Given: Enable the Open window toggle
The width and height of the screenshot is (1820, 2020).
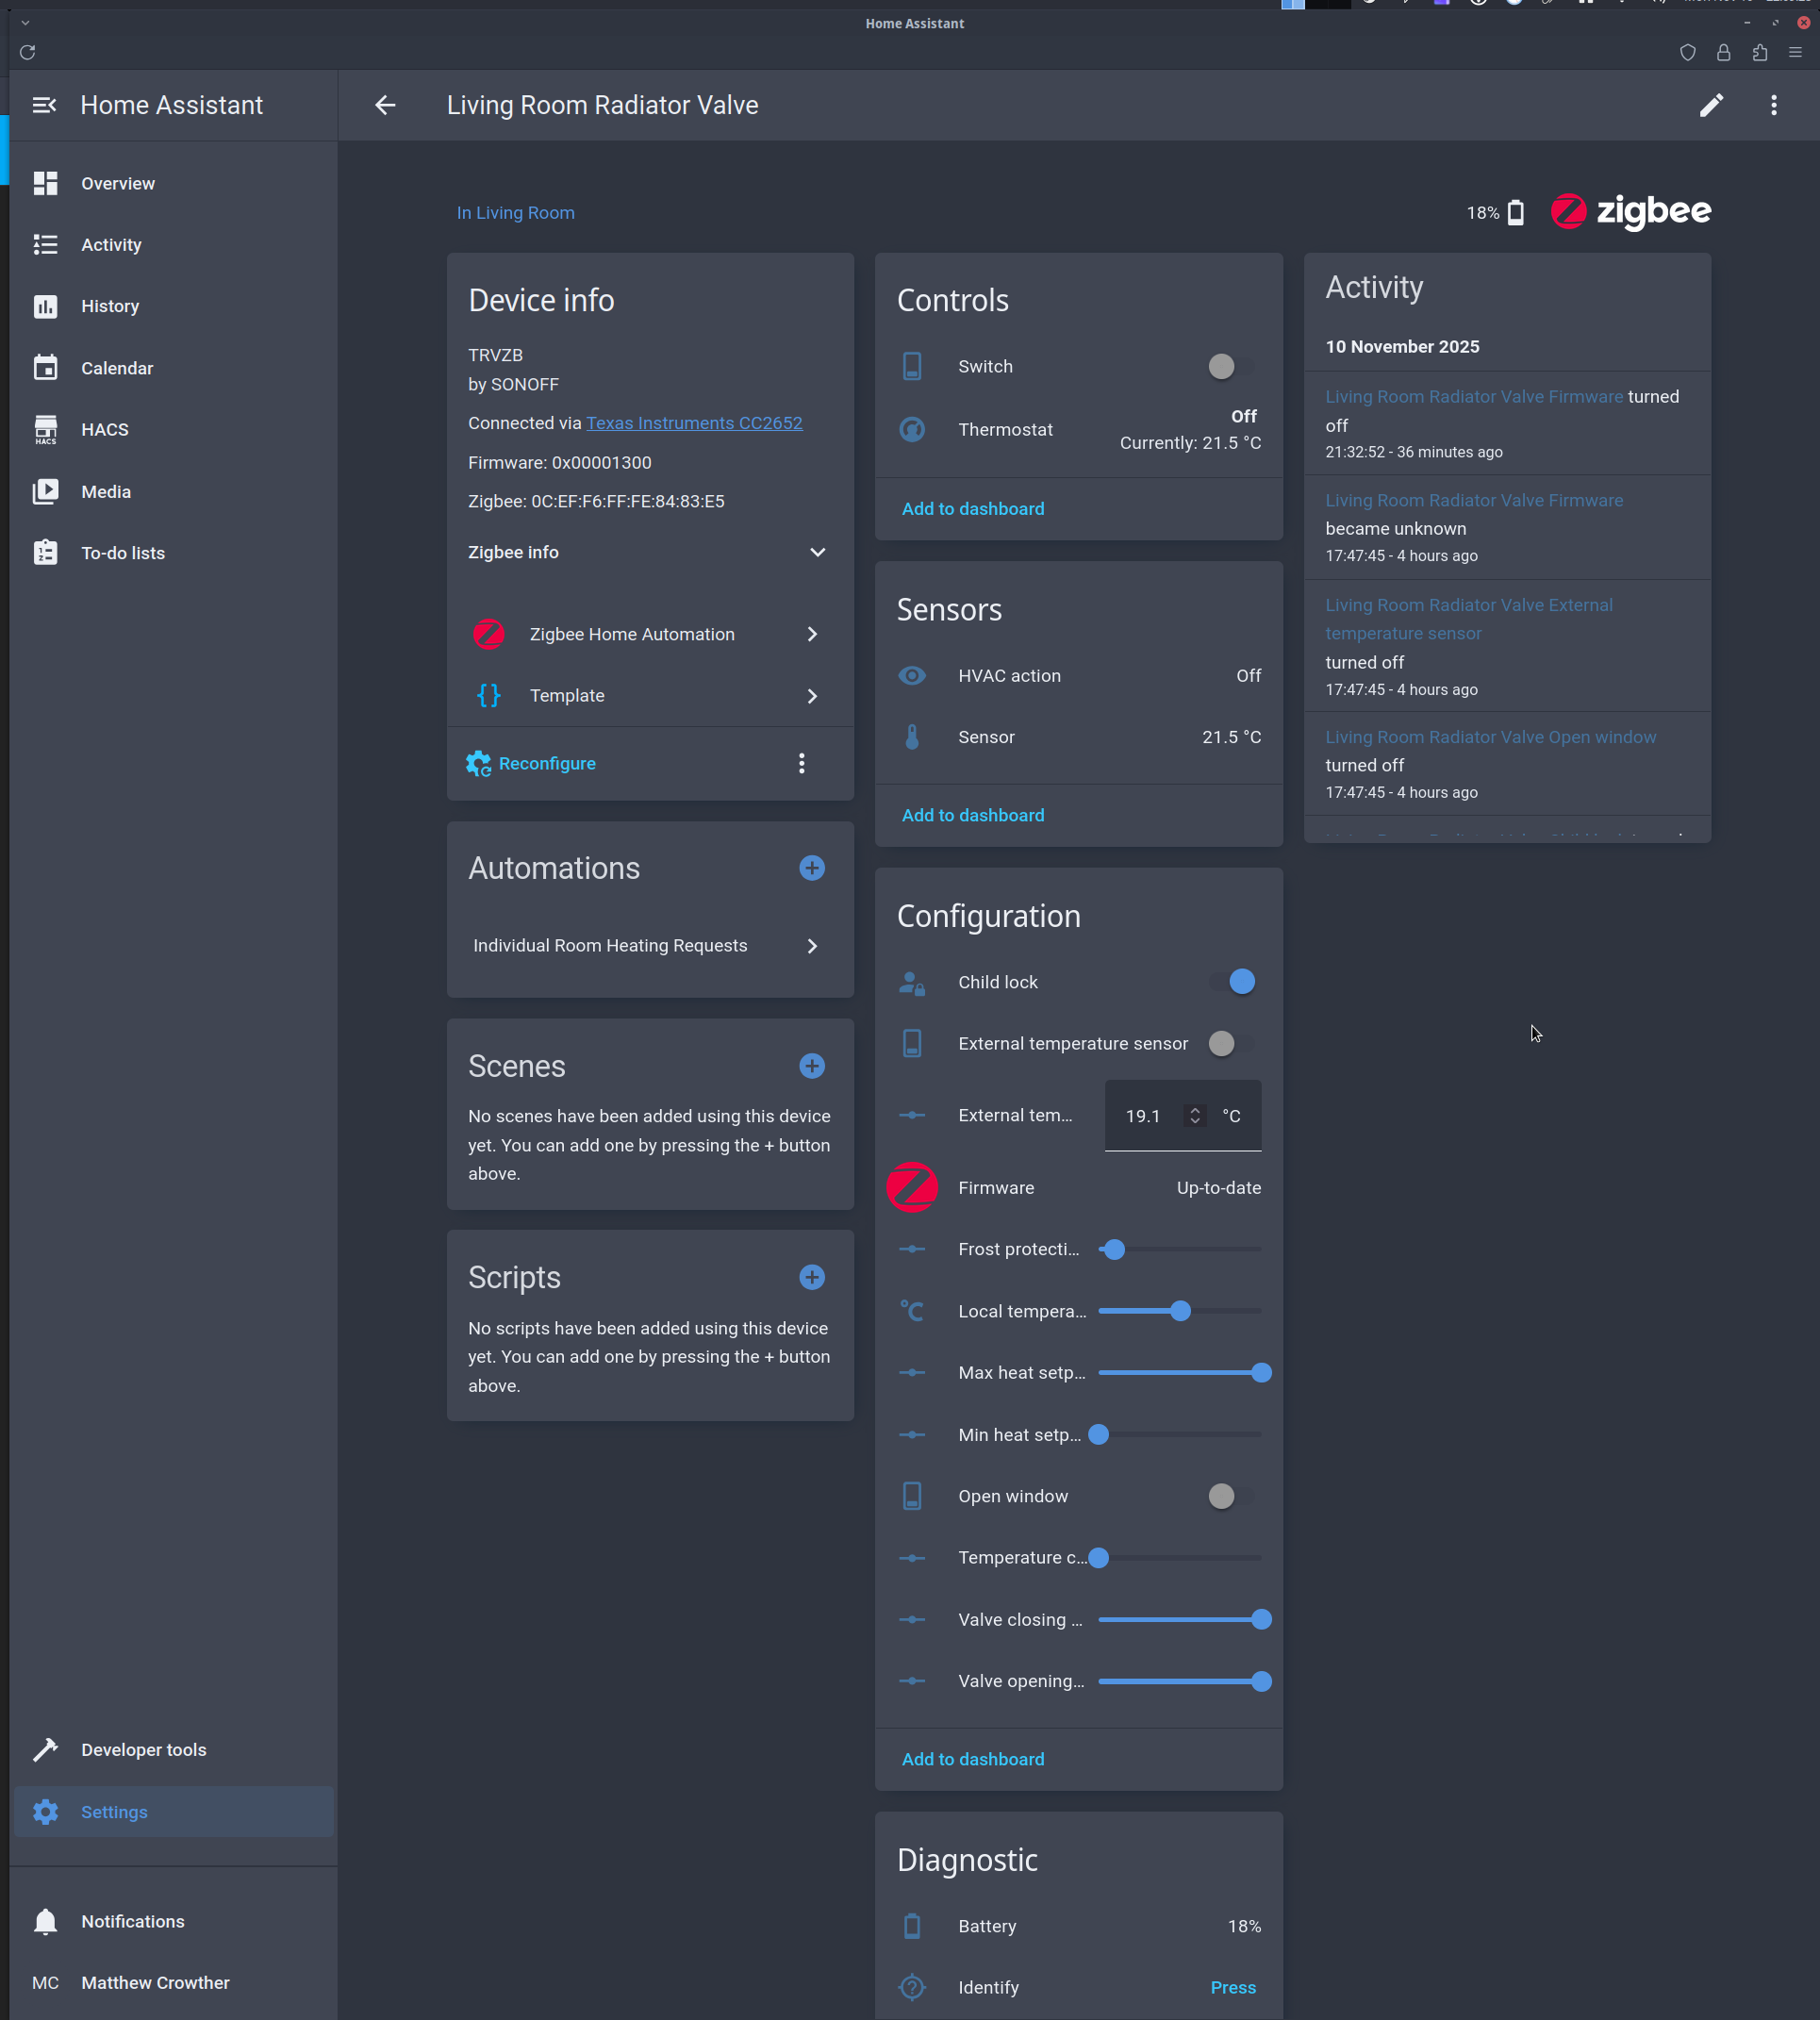Looking at the screenshot, I should click(x=1230, y=1496).
